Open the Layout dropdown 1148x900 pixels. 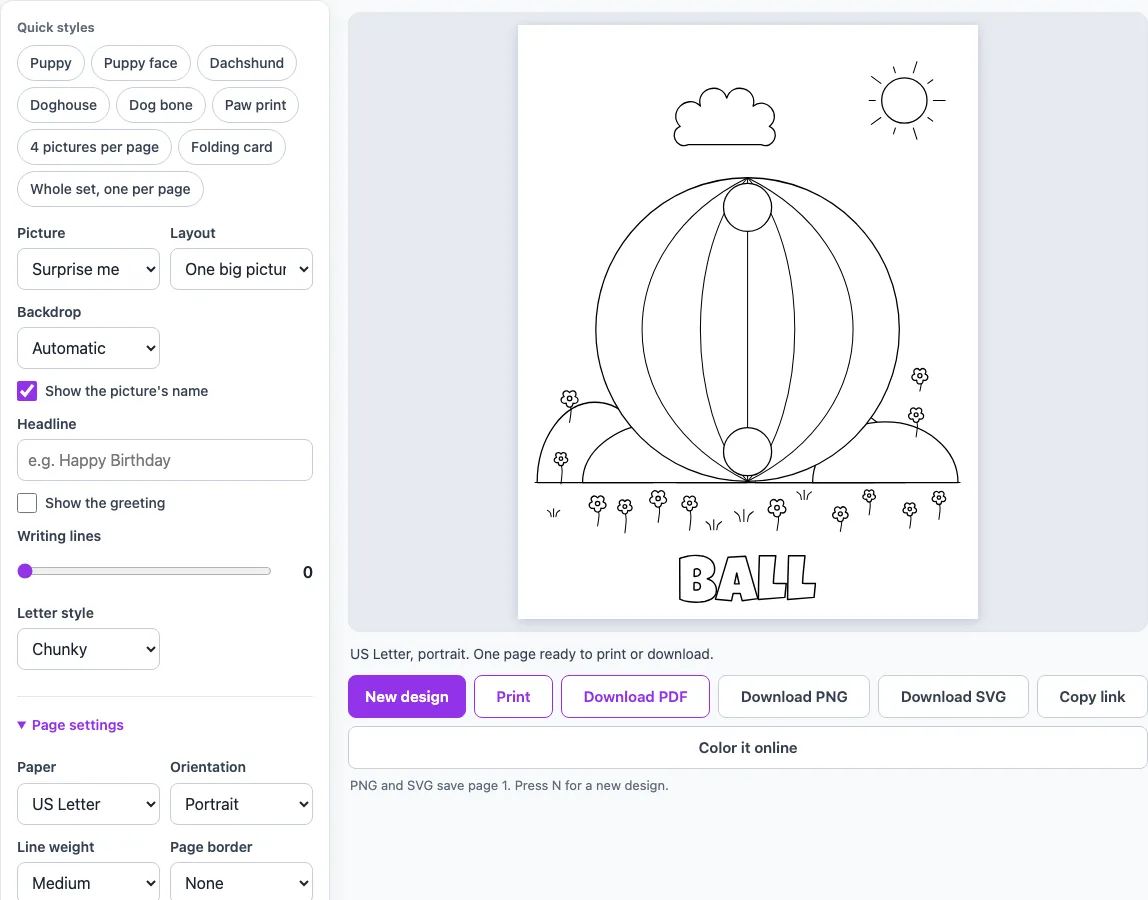point(242,269)
